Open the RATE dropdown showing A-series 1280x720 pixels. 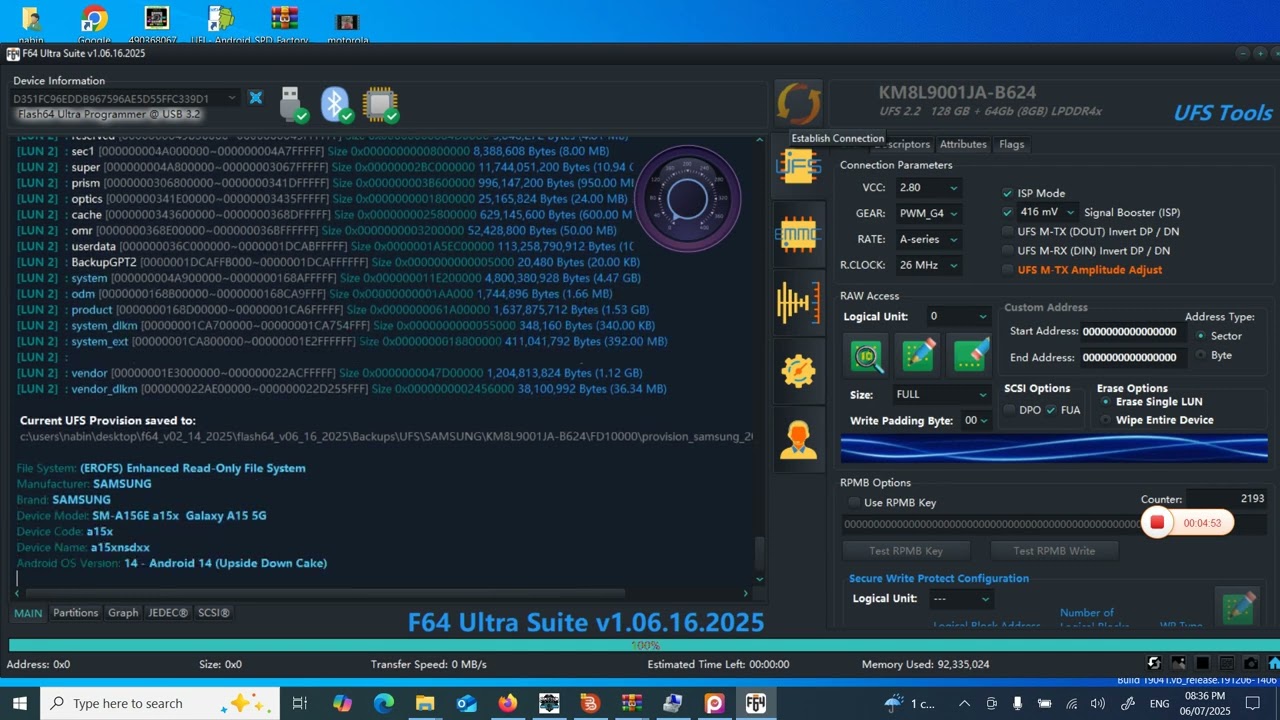[928, 239]
